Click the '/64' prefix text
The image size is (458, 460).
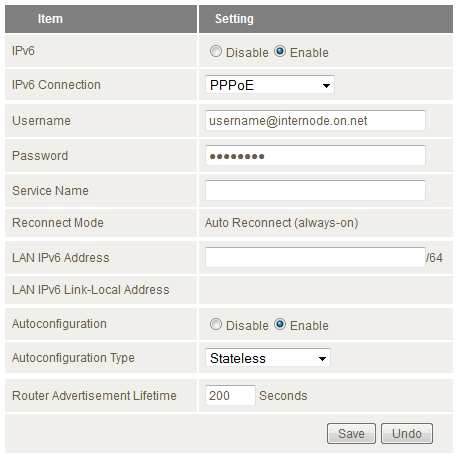pos(434,258)
